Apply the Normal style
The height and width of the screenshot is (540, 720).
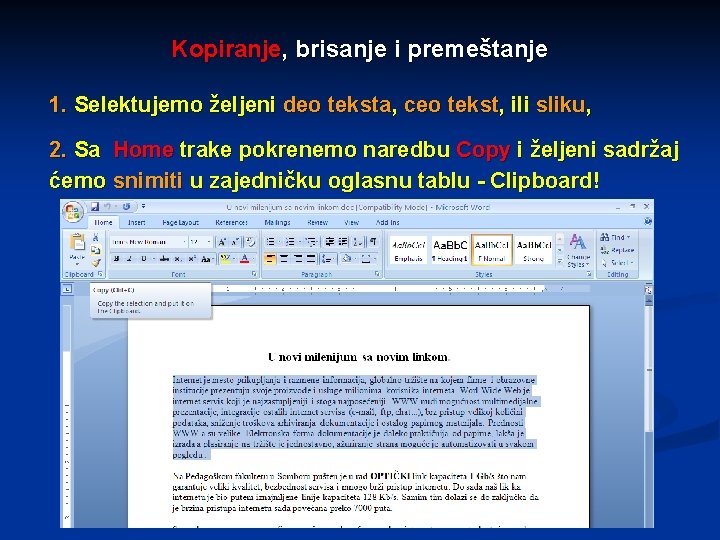[491, 251]
